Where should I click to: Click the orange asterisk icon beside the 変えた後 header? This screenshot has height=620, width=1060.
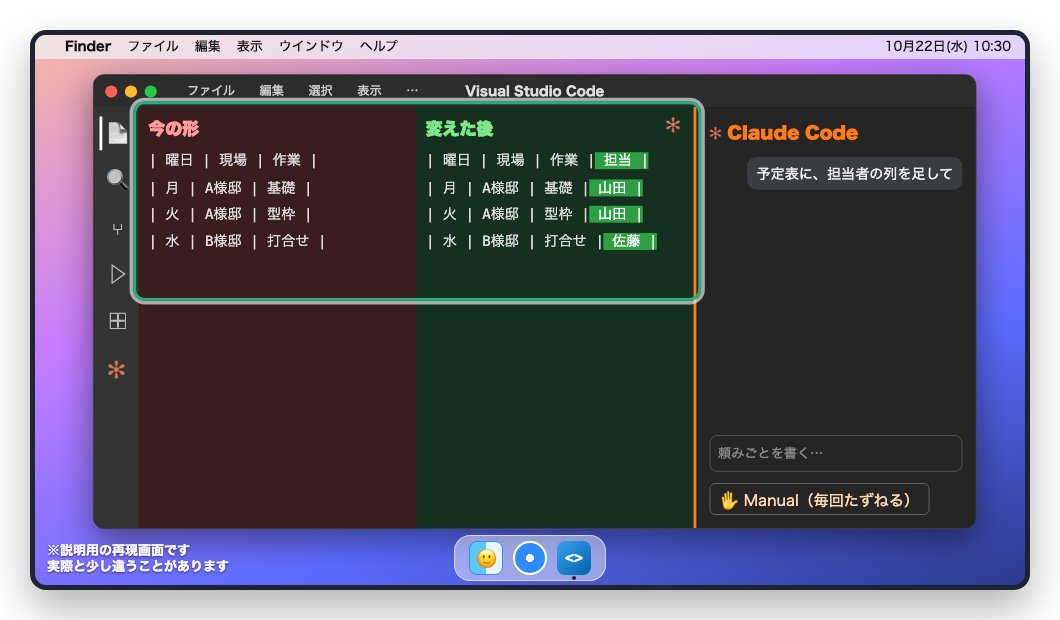(x=673, y=125)
